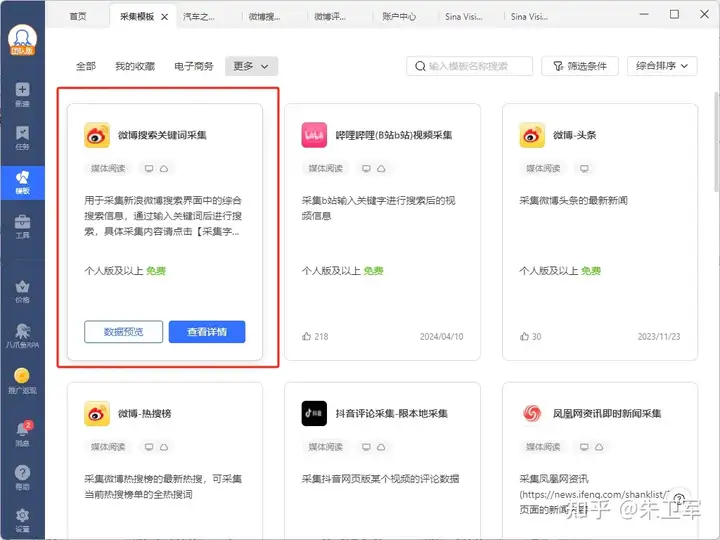
Task: Switch to the 汽车之... tab
Action: [x=199, y=17]
